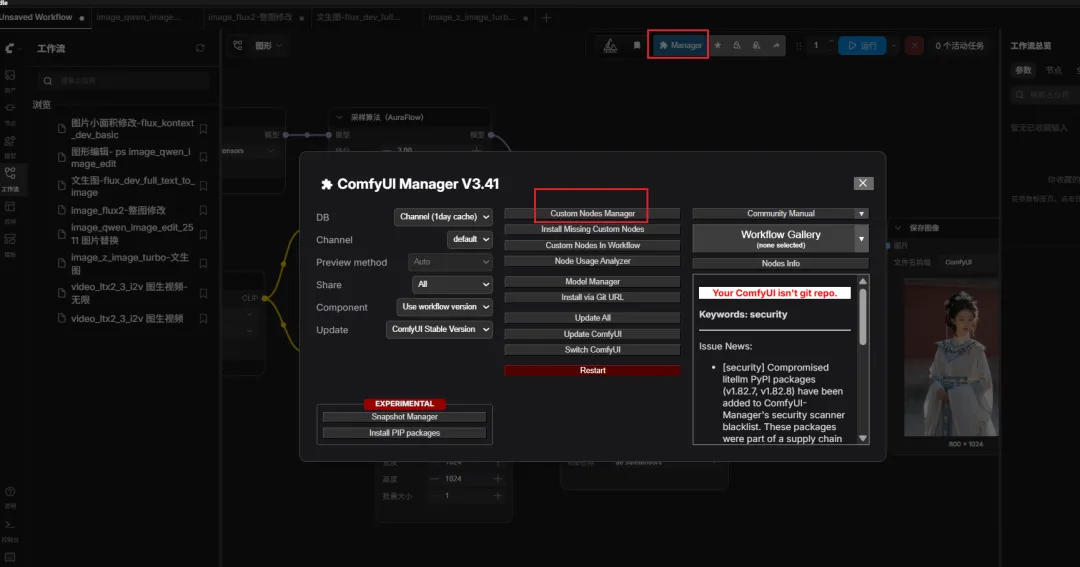Image resolution: width=1080 pixels, height=567 pixels.
Task: Expand the Community Manual dropdown arrow
Action: pos(861,214)
